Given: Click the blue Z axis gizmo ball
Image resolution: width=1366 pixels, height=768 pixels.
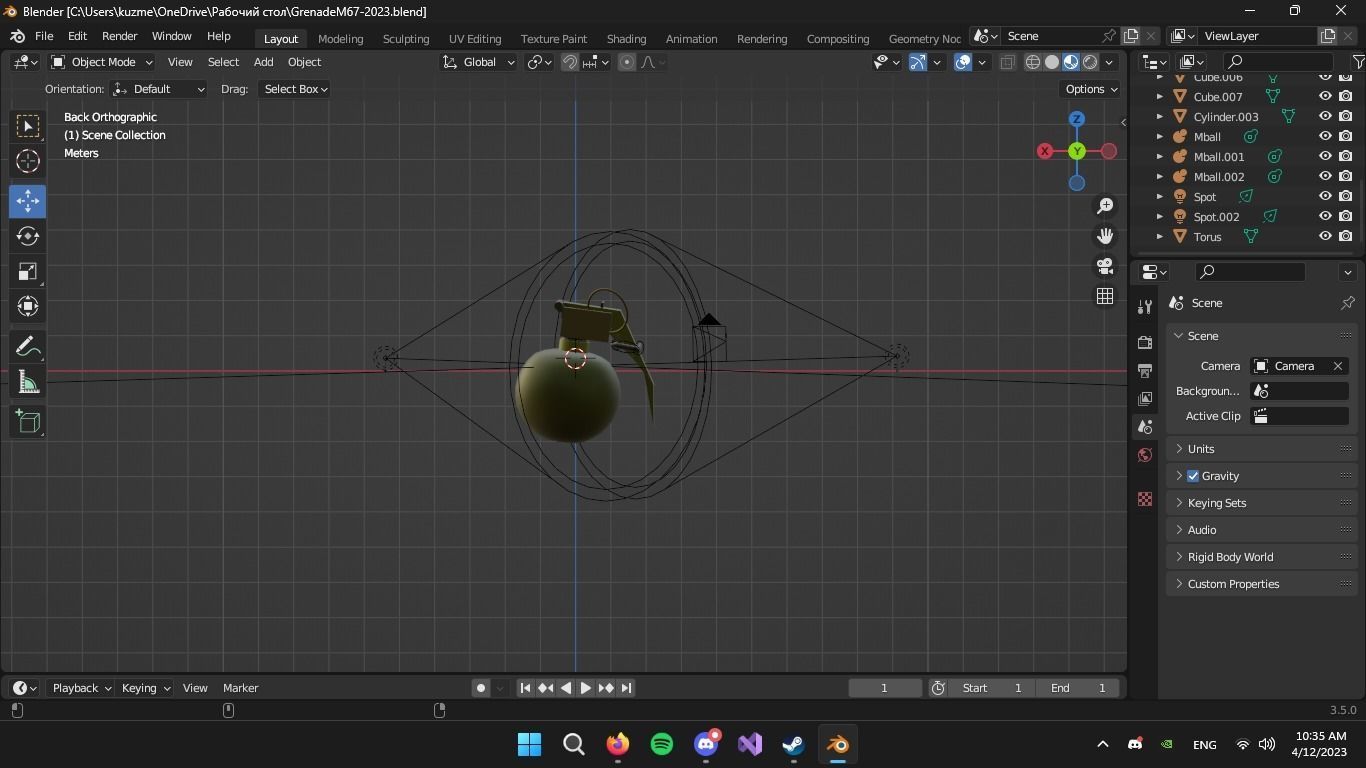Looking at the screenshot, I should tap(1077, 119).
